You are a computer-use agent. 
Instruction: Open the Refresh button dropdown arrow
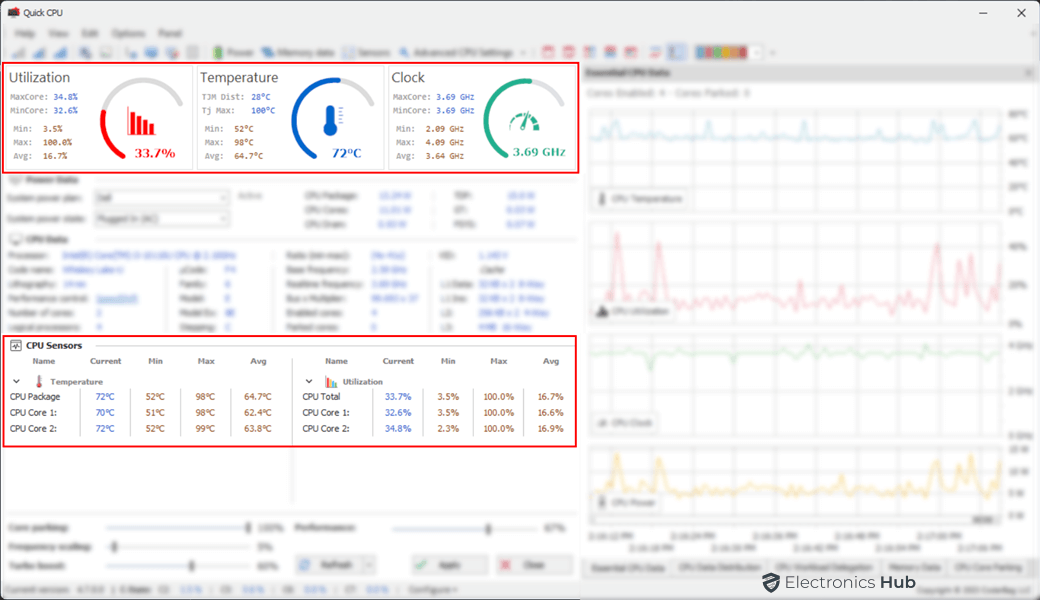(x=369, y=565)
